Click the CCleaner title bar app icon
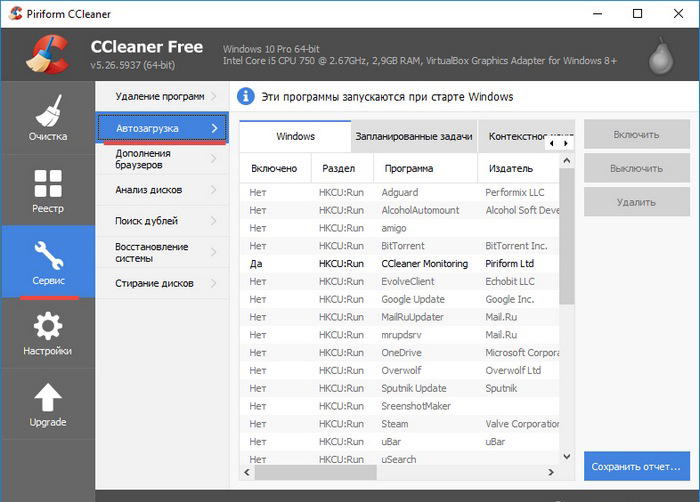This screenshot has width=700, height=502. coord(15,13)
